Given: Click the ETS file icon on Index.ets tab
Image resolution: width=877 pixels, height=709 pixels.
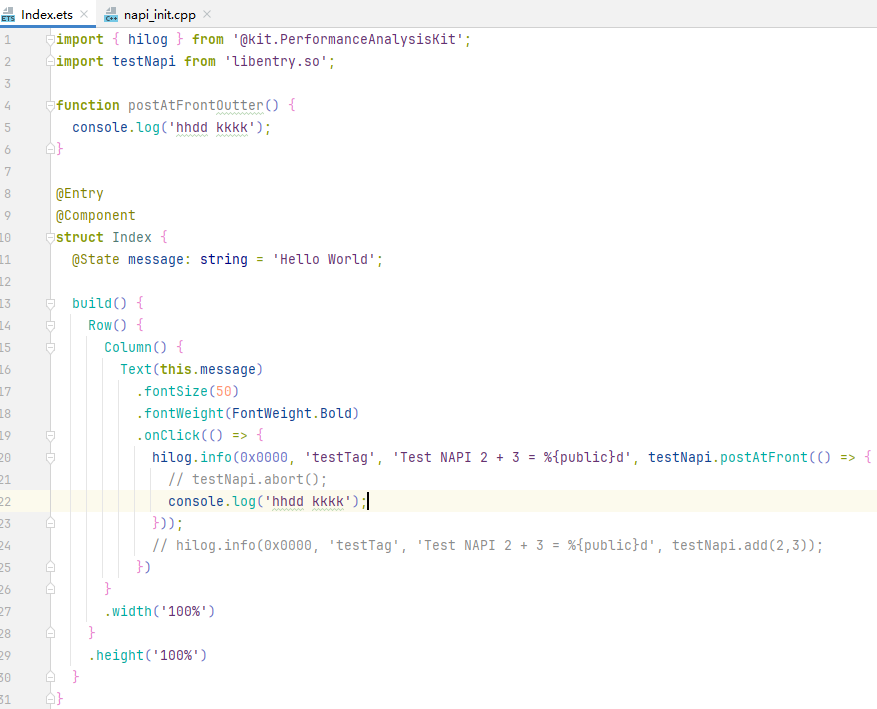Looking at the screenshot, I should coord(9,15).
